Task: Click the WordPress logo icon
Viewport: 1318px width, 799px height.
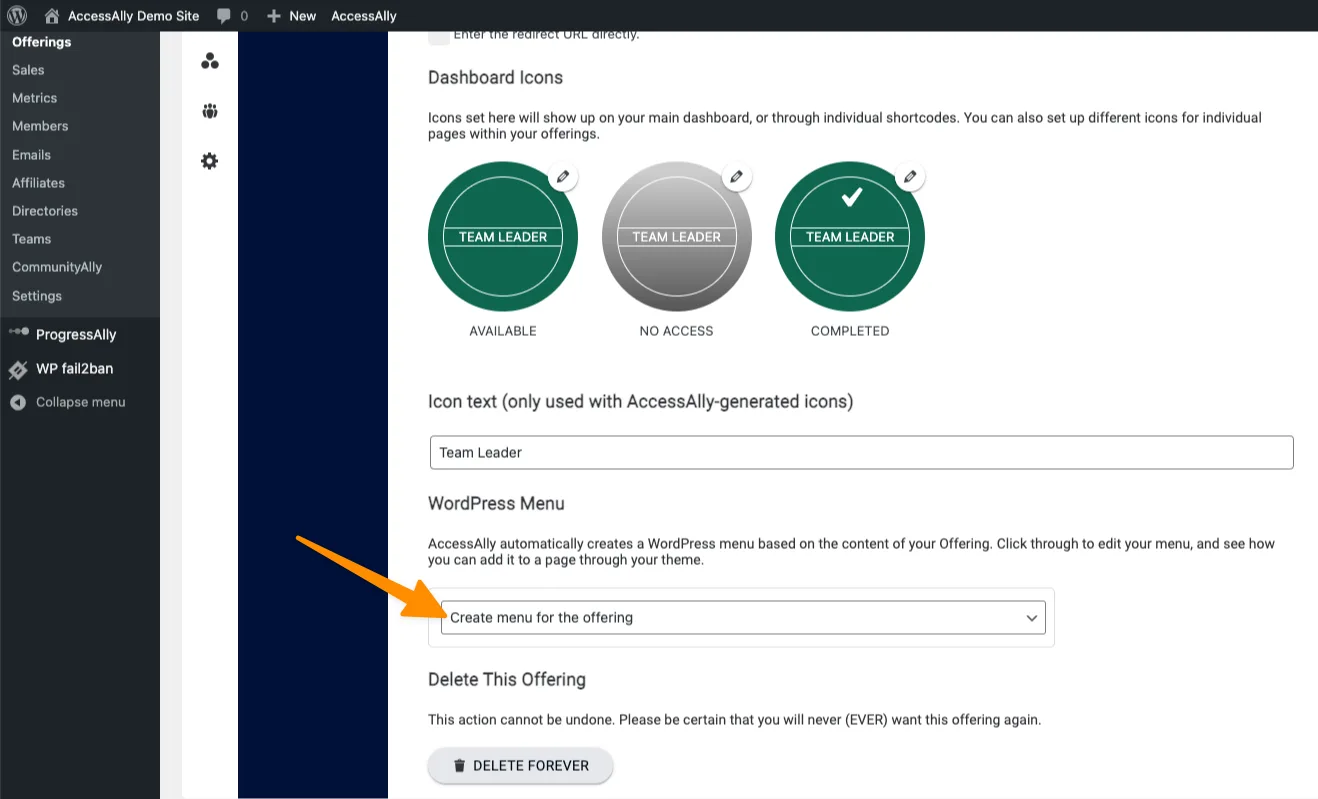Action: pos(17,16)
